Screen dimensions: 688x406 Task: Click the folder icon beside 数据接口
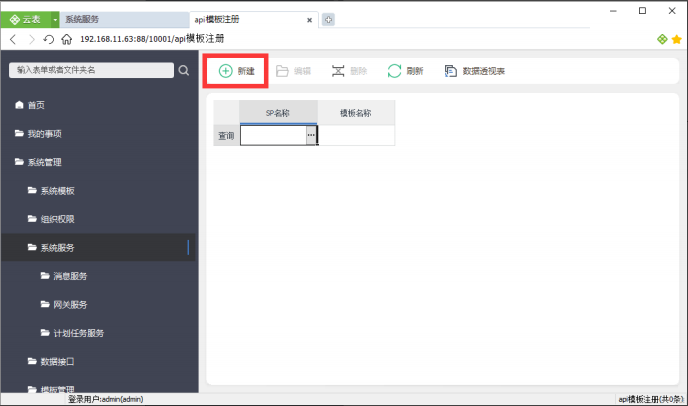[32, 361]
